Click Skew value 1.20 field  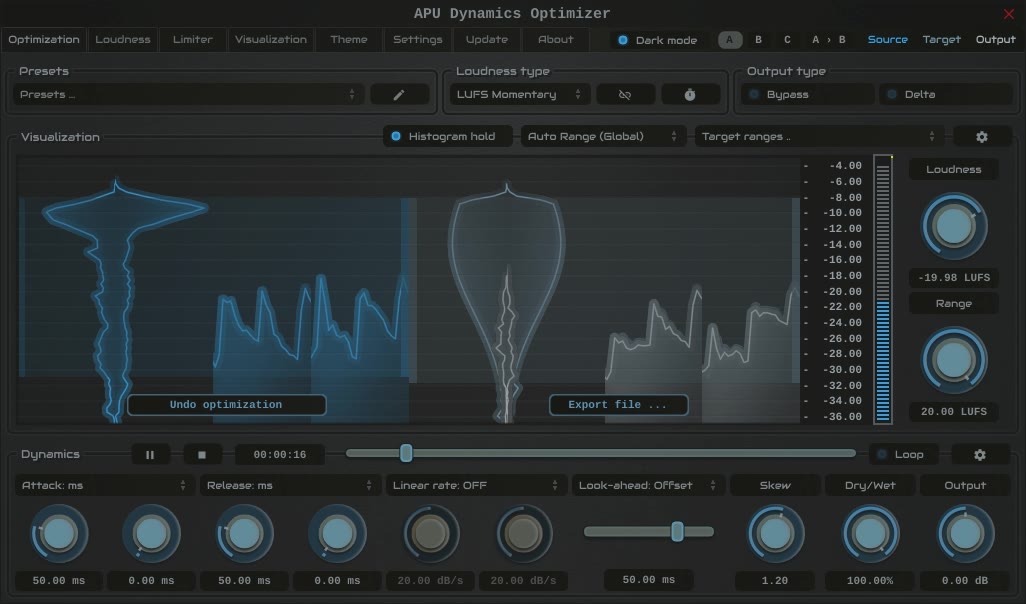(x=775, y=580)
